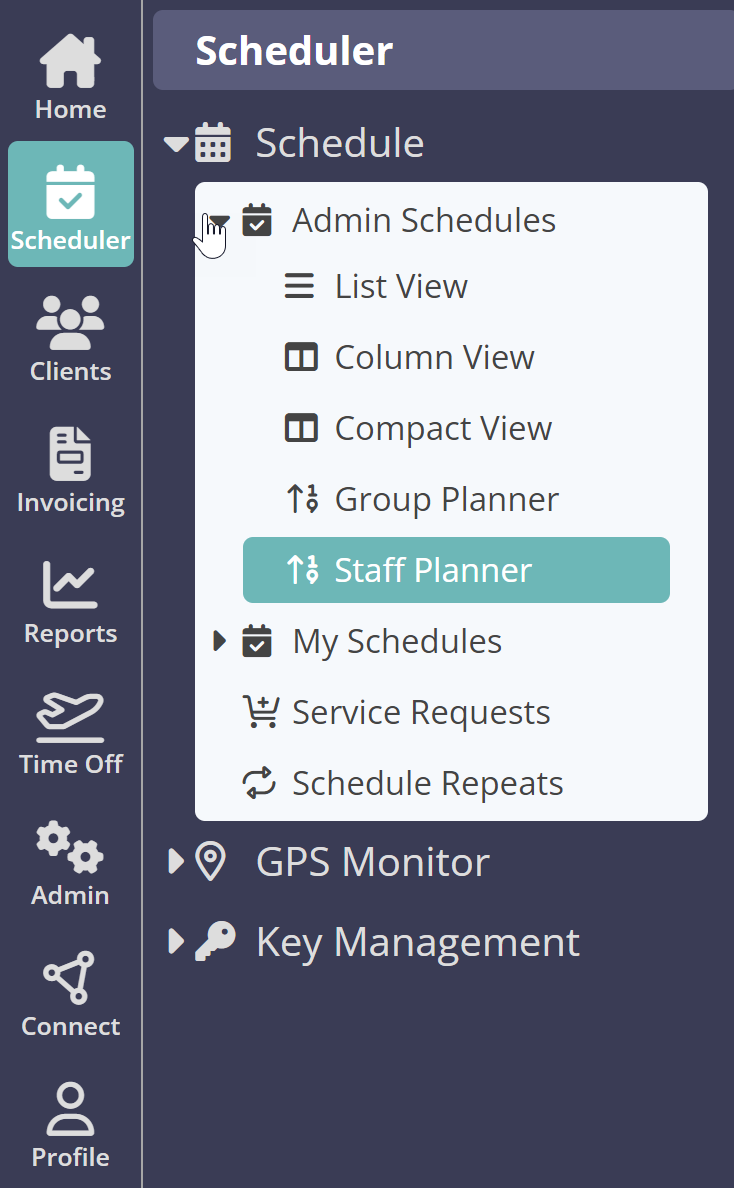Open Admin using the gears icon
This screenshot has height=1188, width=734.
tap(70, 846)
